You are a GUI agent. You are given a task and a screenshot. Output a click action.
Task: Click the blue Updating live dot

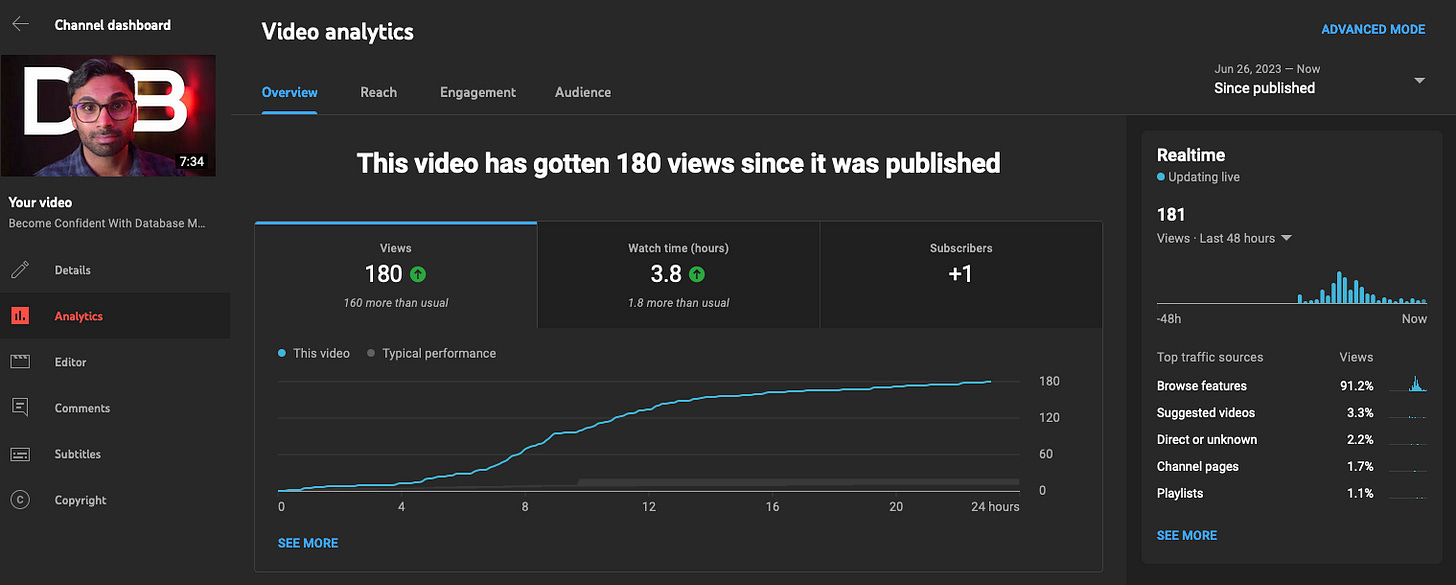(x=1161, y=177)
